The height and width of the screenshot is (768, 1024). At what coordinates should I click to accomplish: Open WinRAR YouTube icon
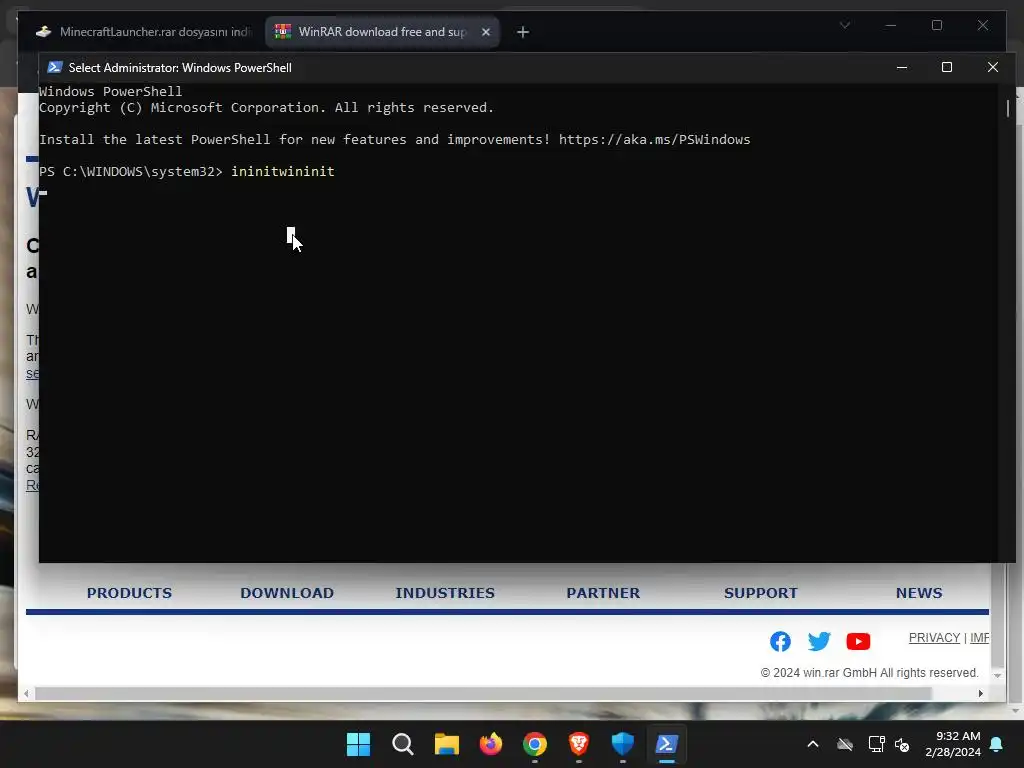[x=858, y=641]
